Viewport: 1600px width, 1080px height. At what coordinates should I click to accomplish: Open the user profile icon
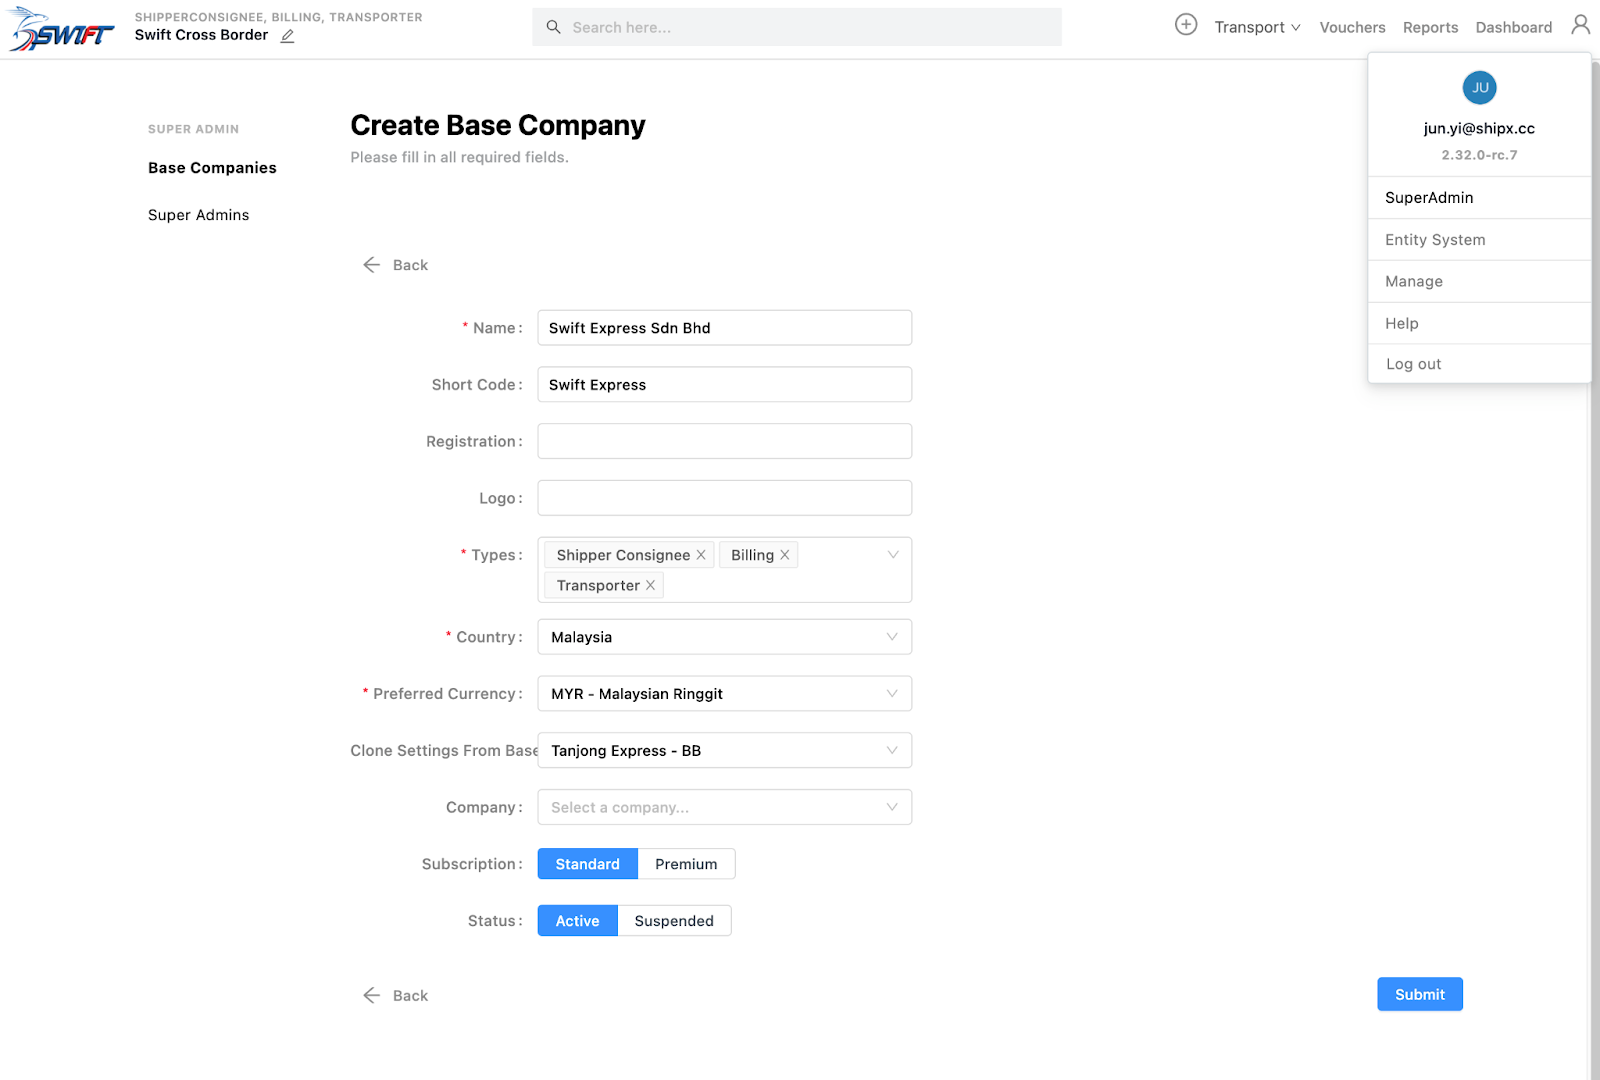[x=1580, y=24]
